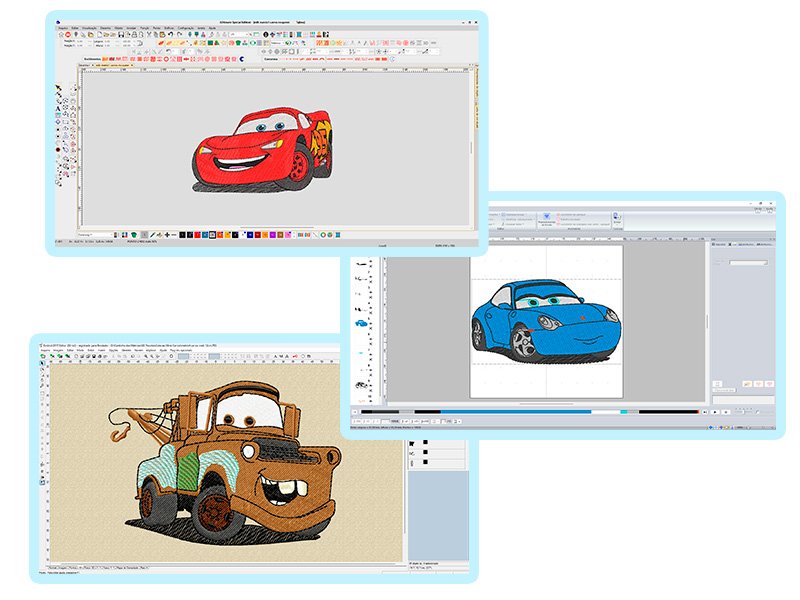Click the blue car thumbnail in the left object list
The image size is (800, 600).
(x=359, y=323)
